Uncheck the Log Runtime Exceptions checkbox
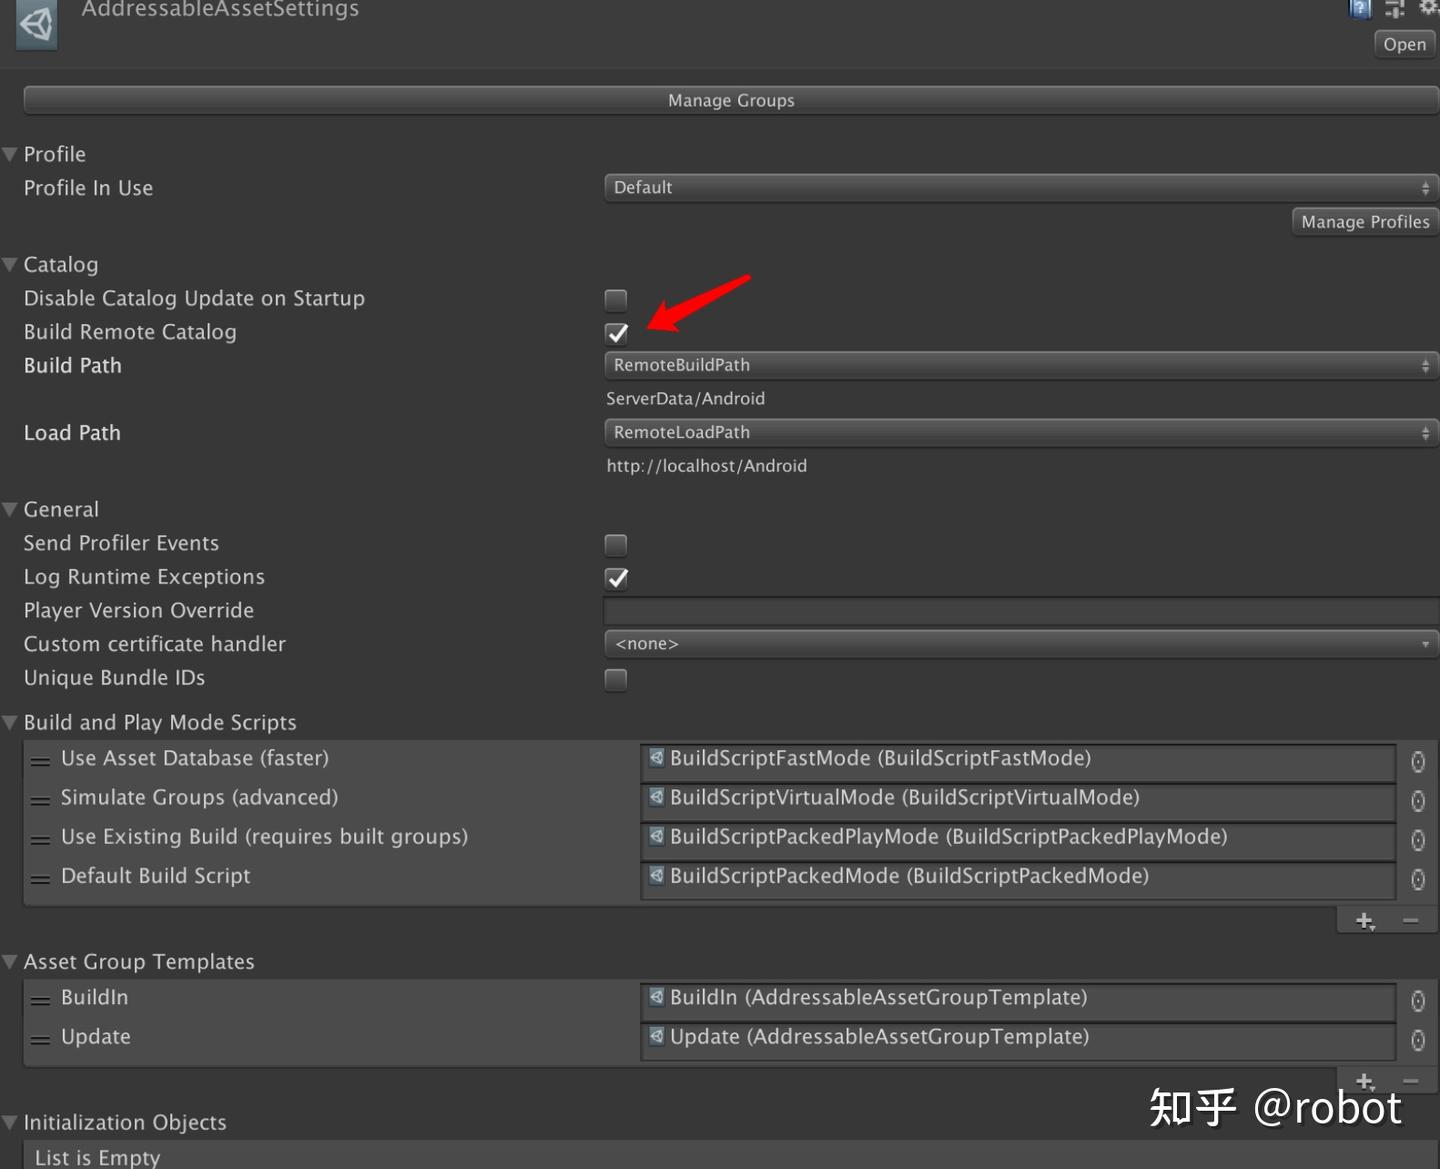The image size is (1440, 1169). click(616, 578)
